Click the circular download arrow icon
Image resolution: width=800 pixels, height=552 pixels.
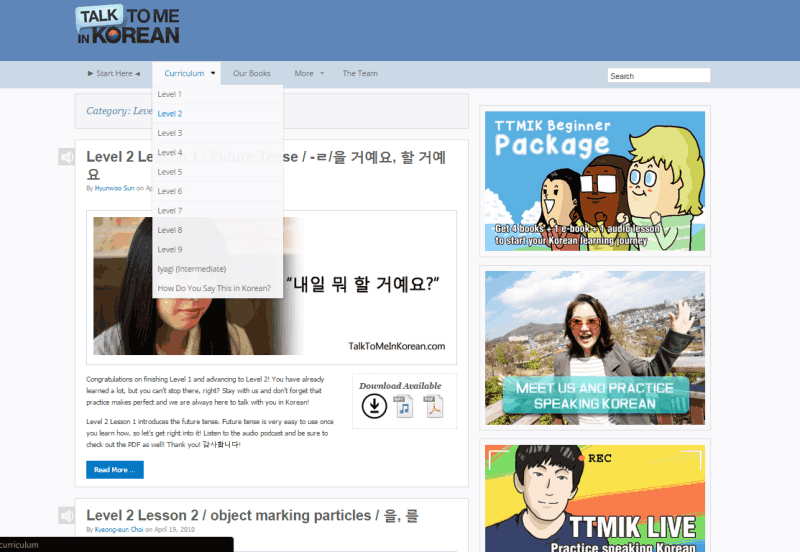[x=374, y=406]
